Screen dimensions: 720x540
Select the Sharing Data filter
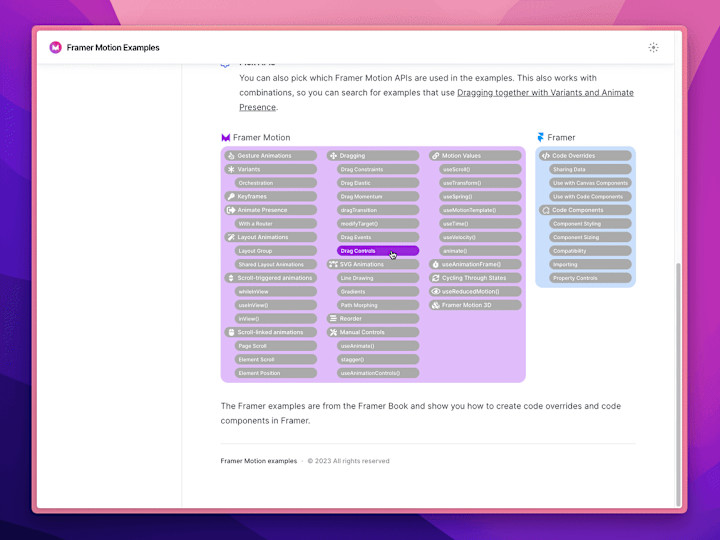(x=591, y=169)
